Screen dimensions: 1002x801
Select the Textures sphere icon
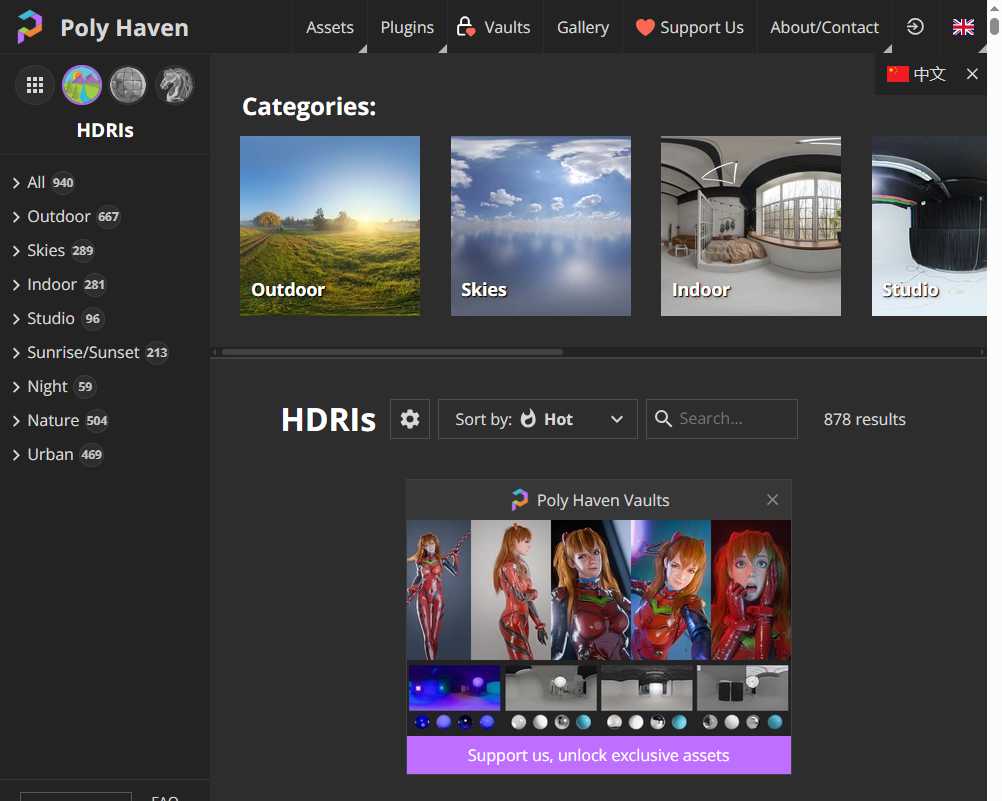[128, 85]
